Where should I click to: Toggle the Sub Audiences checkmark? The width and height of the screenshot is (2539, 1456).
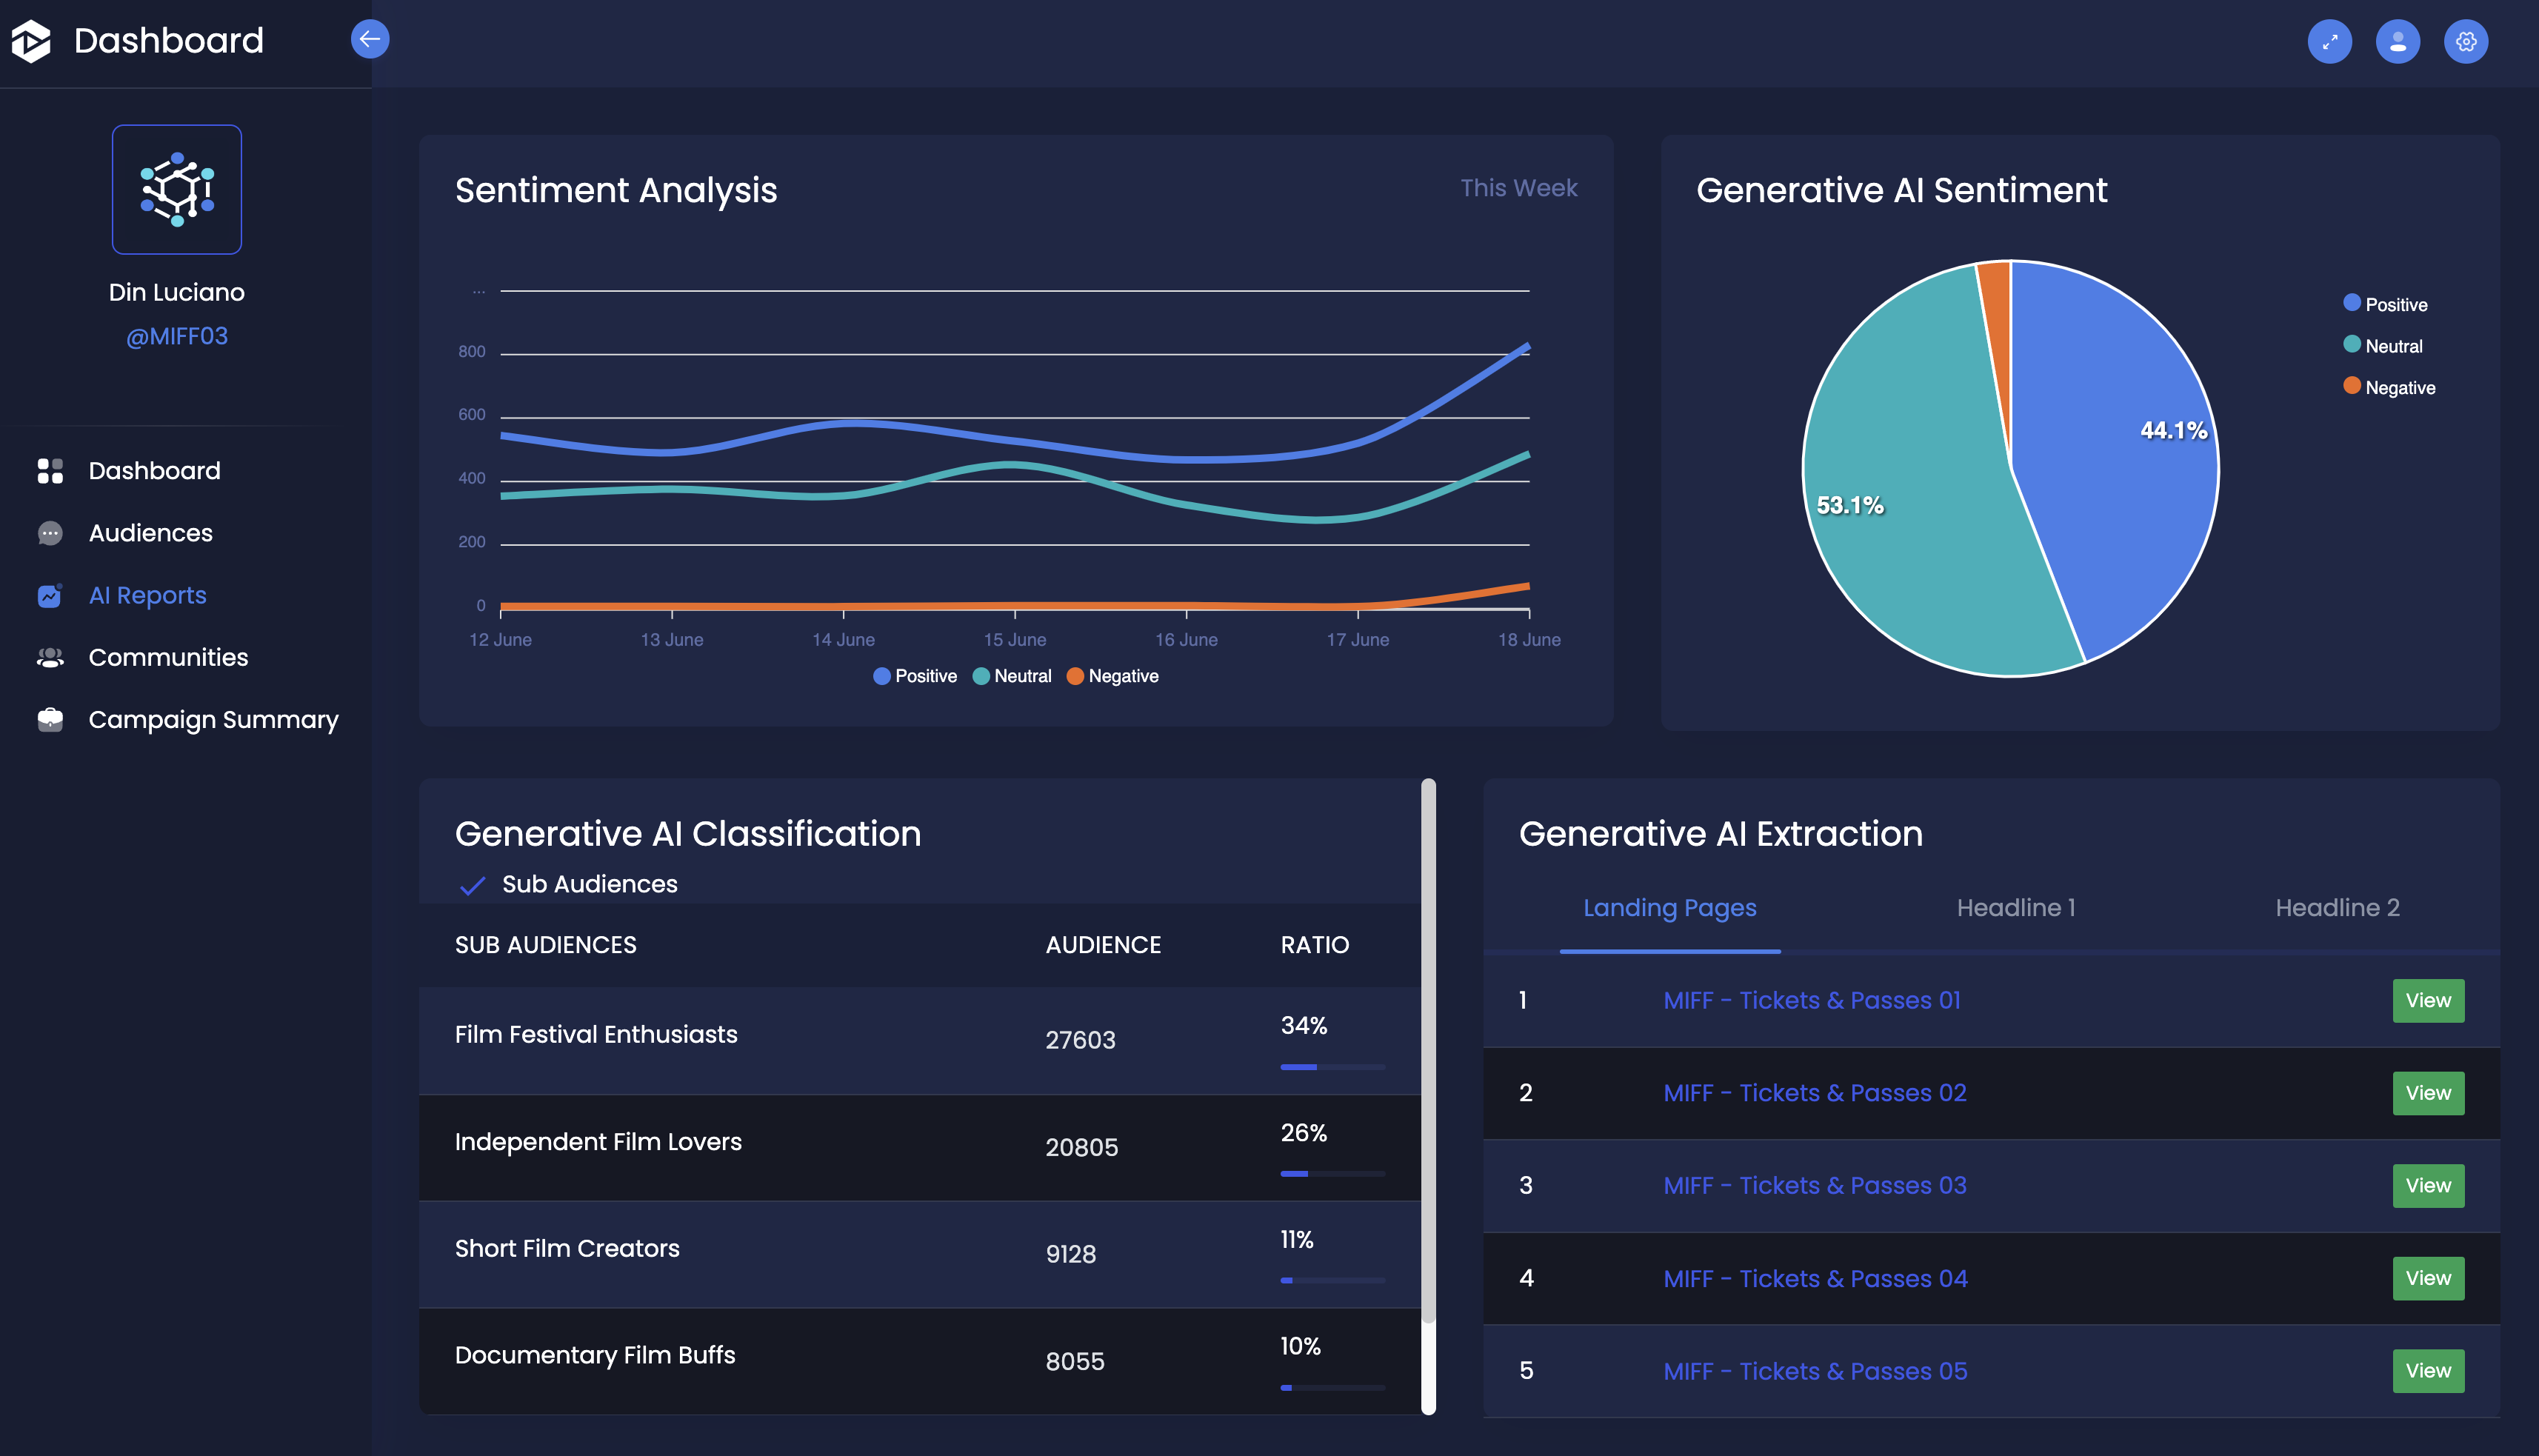pyautogui.click(x=472, y=885)
